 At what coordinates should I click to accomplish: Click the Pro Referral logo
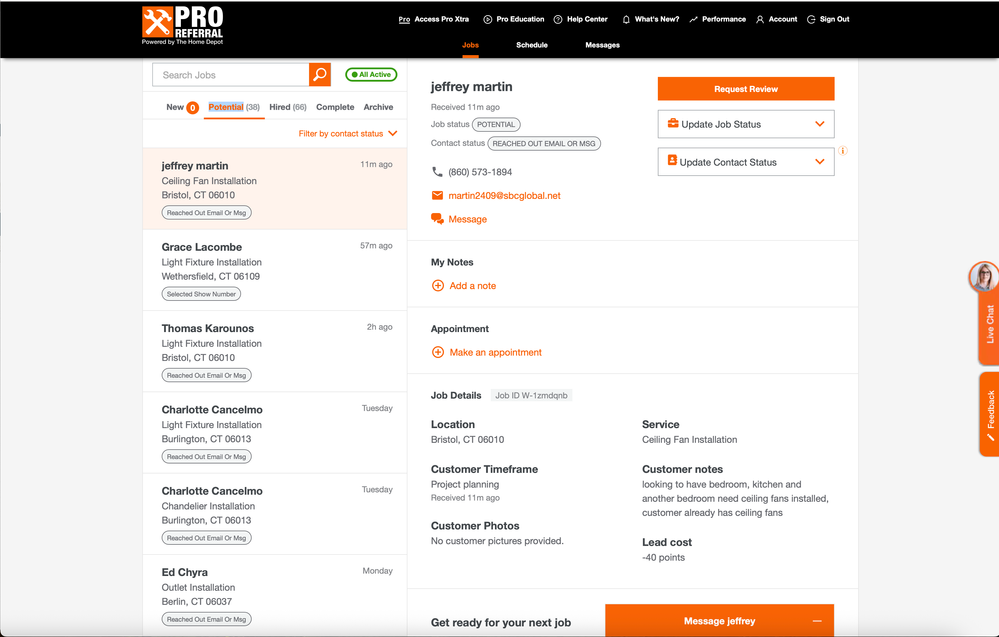[183, 27]
